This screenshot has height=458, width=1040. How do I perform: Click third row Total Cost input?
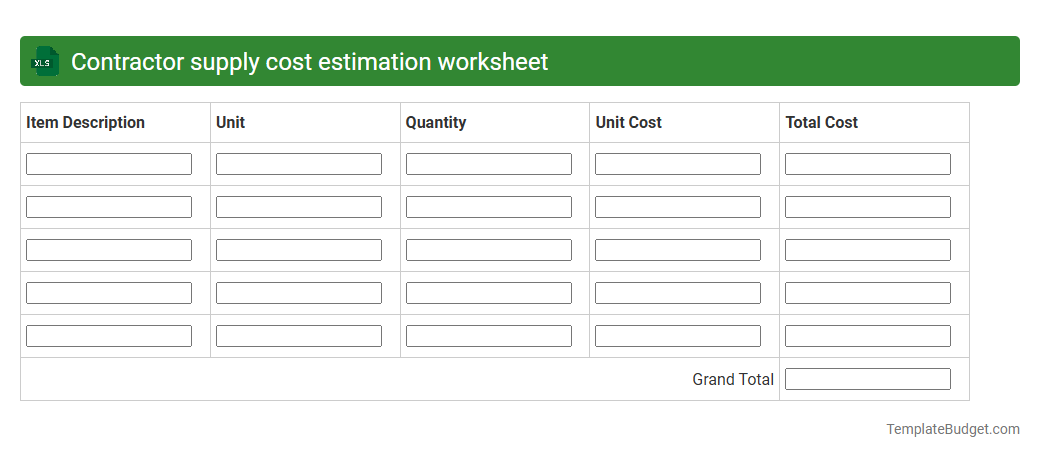868,250
